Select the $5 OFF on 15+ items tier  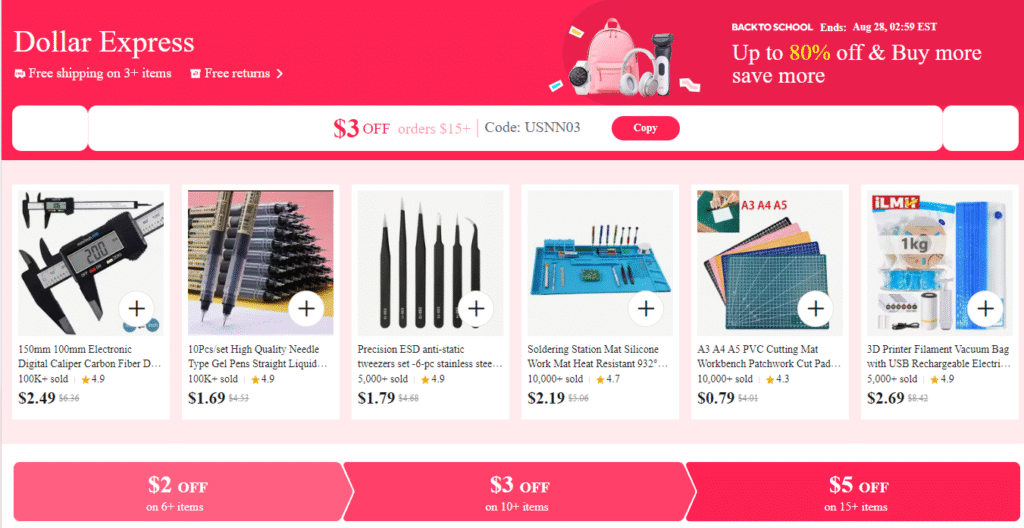tap(856, 491)
